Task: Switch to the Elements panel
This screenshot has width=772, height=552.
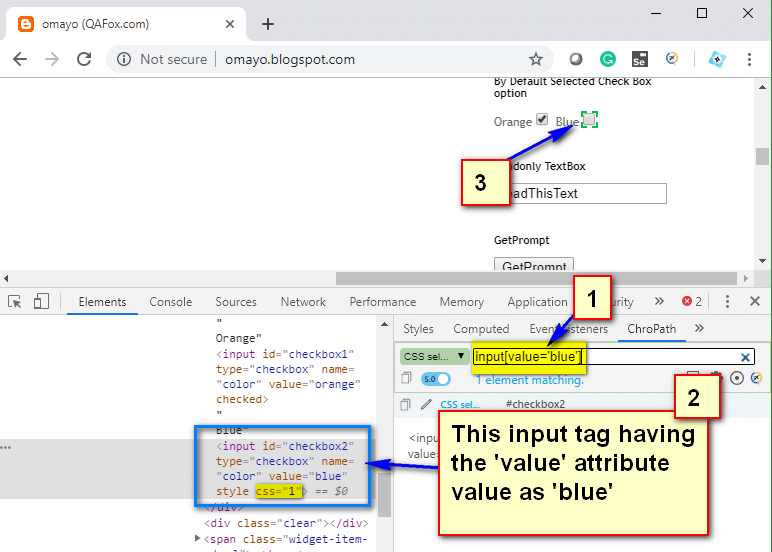Action: pos(102,302)
